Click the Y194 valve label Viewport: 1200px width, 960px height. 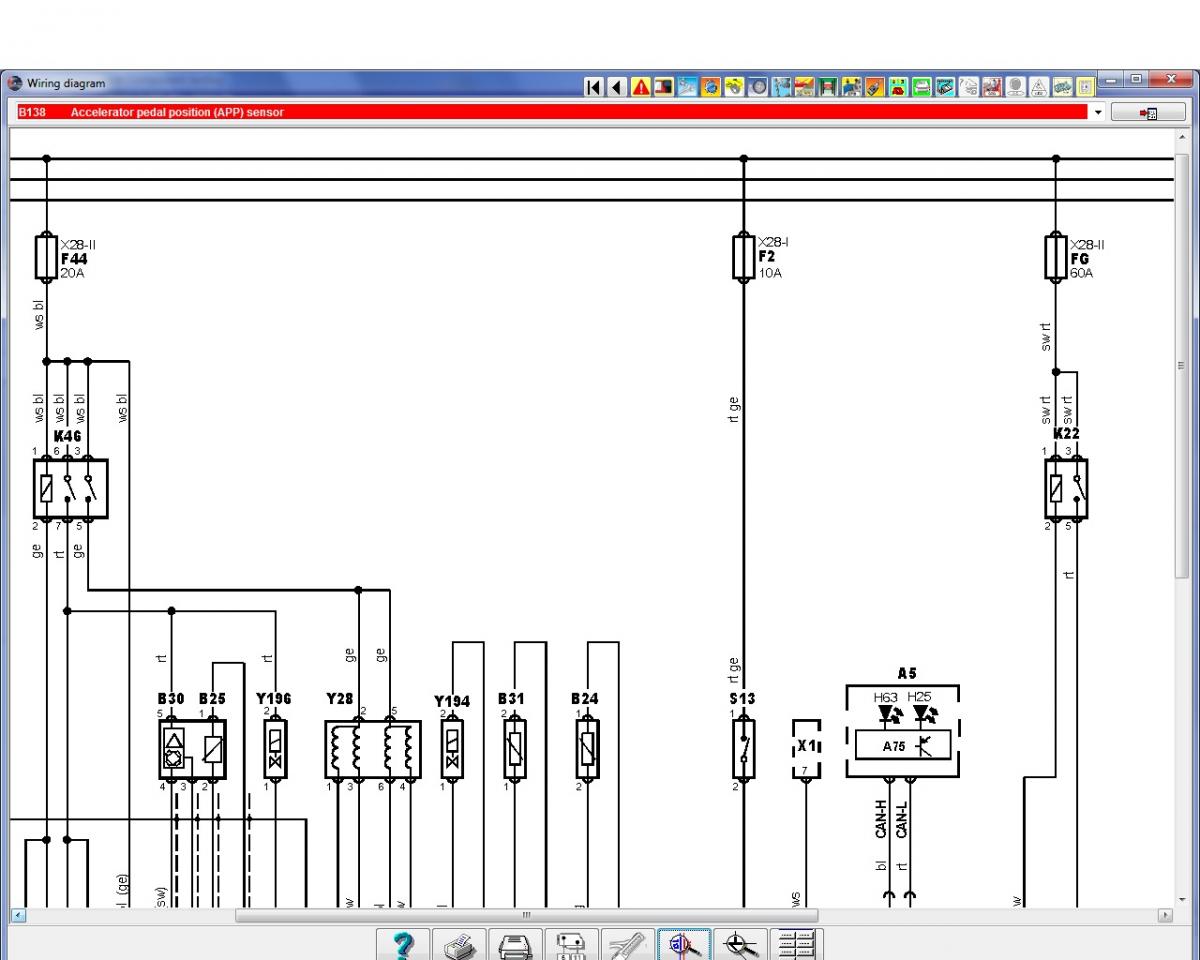(452, 701)
